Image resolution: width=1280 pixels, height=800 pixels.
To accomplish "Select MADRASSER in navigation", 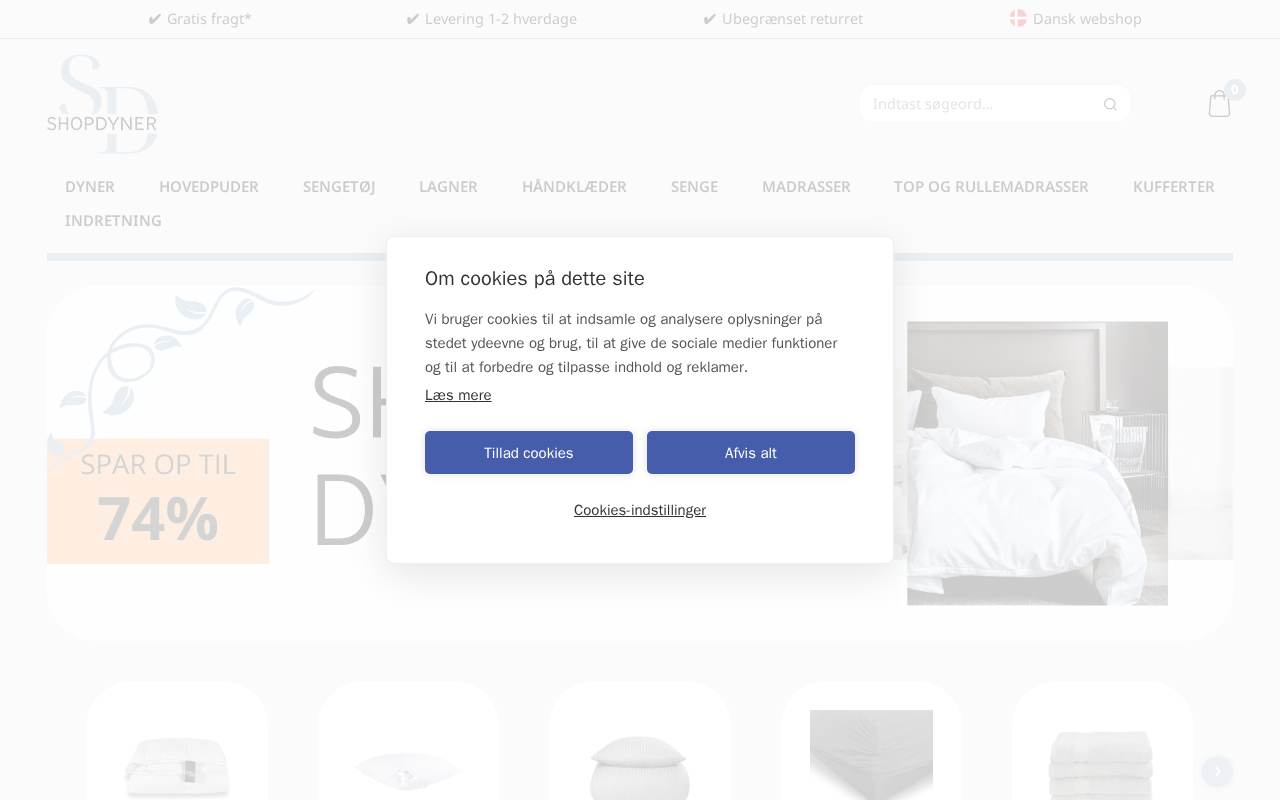I will 806,187.
